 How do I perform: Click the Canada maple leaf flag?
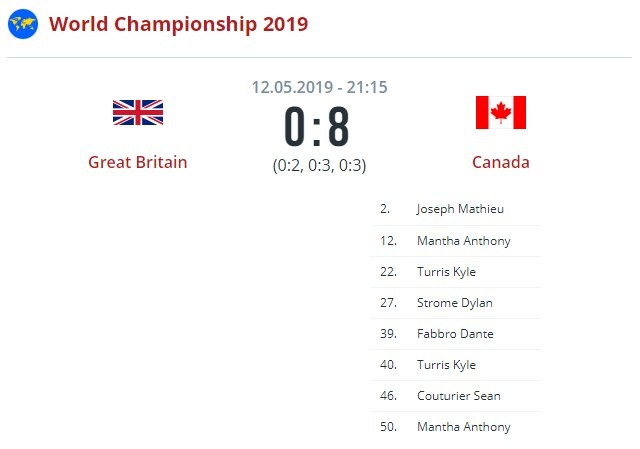[x=500, y=112]
